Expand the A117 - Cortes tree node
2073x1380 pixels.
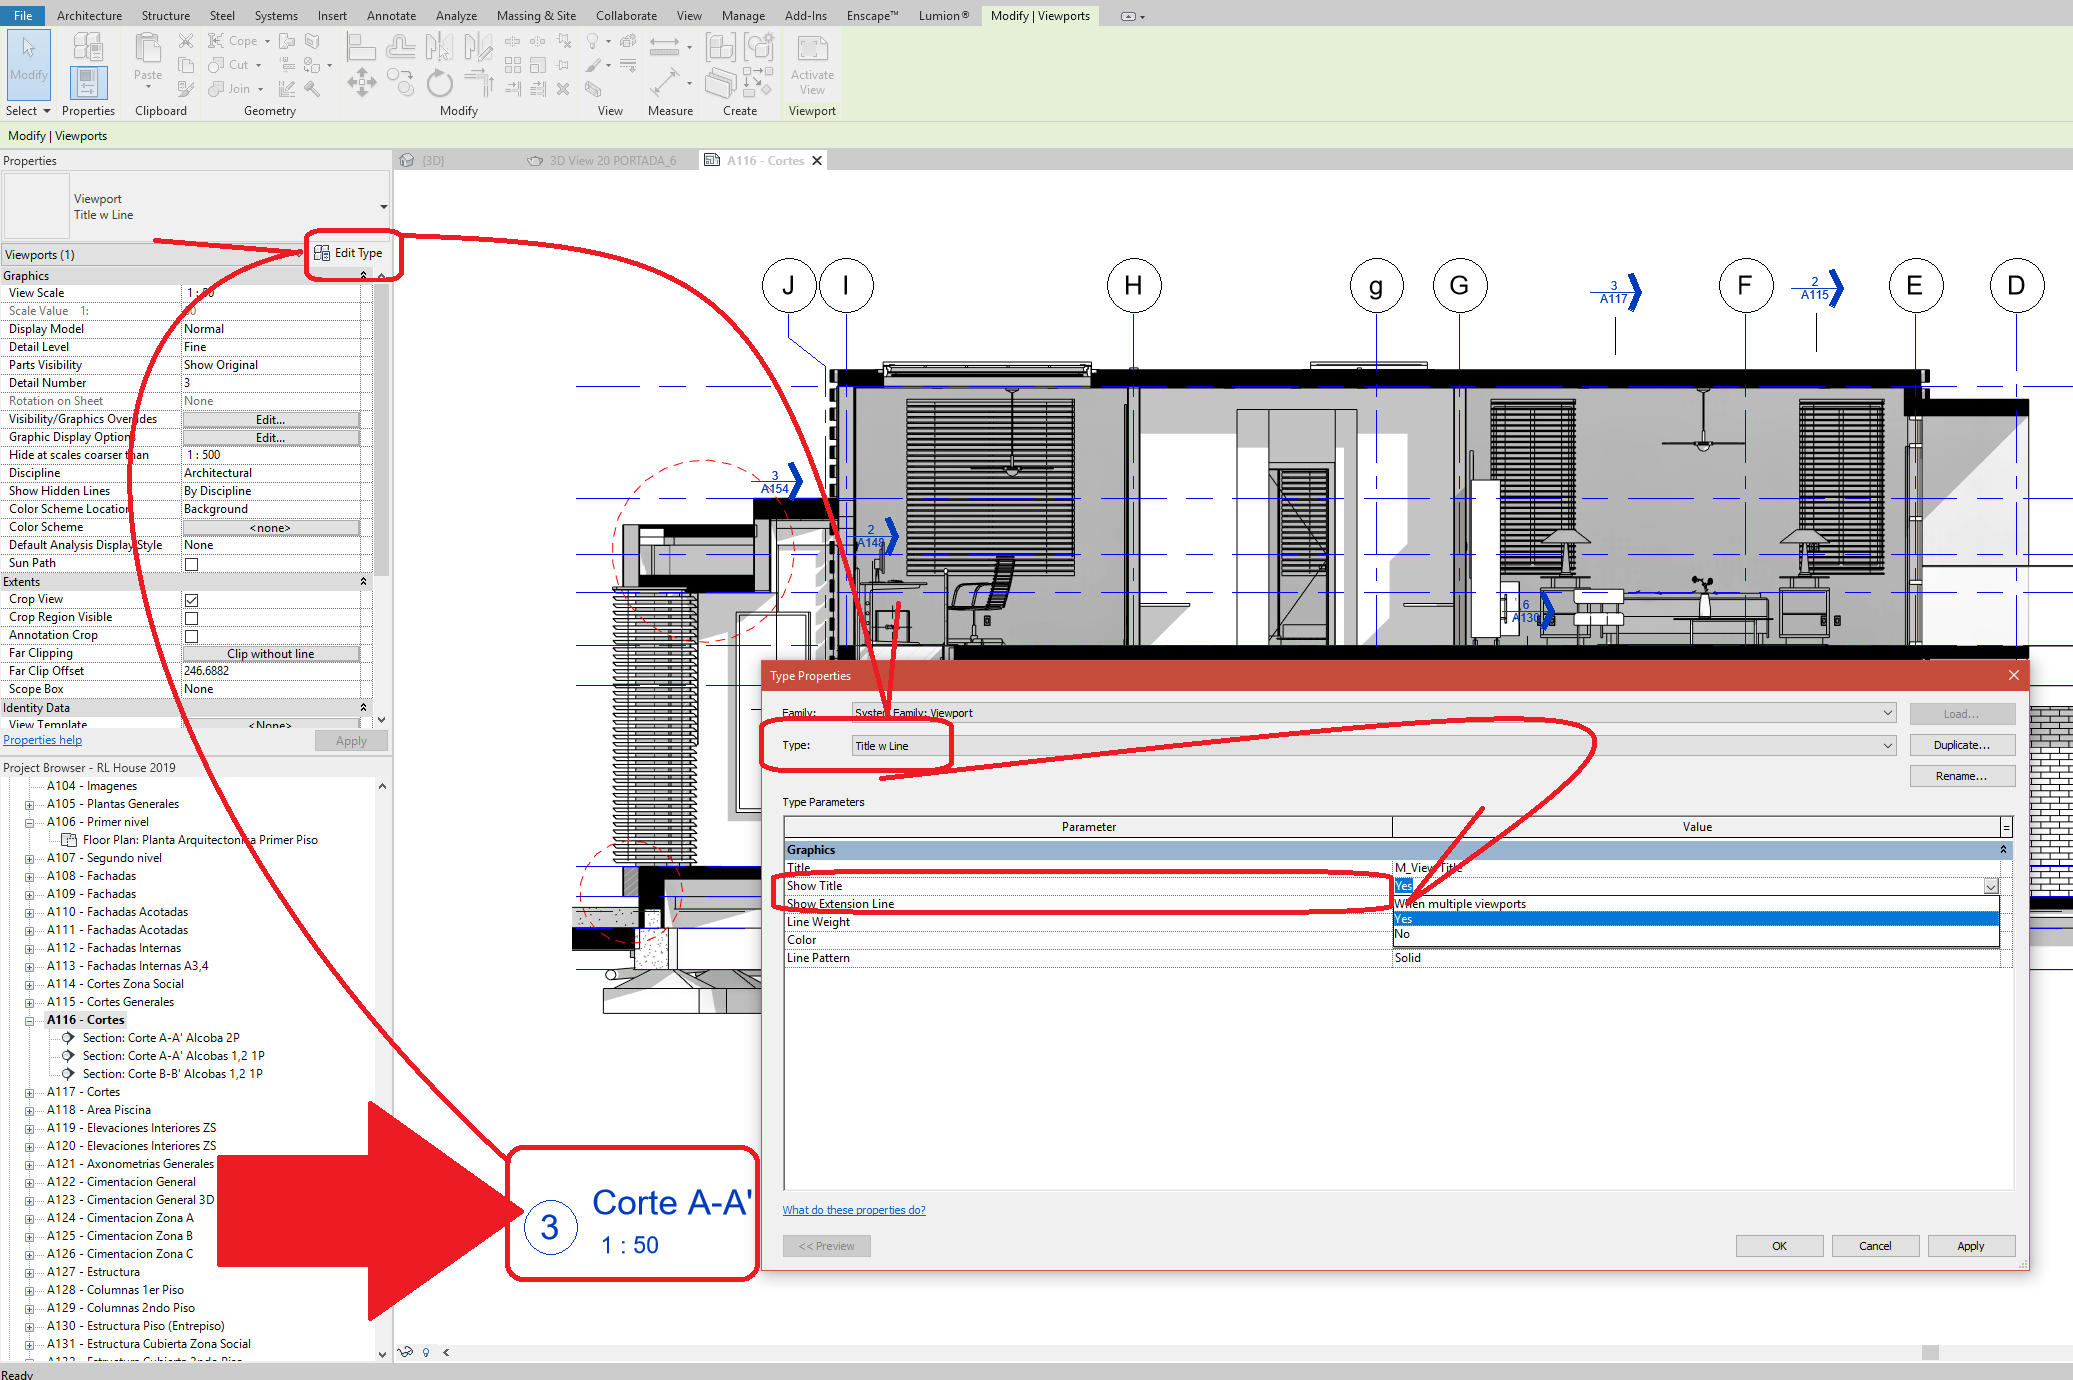point(29,1093)
